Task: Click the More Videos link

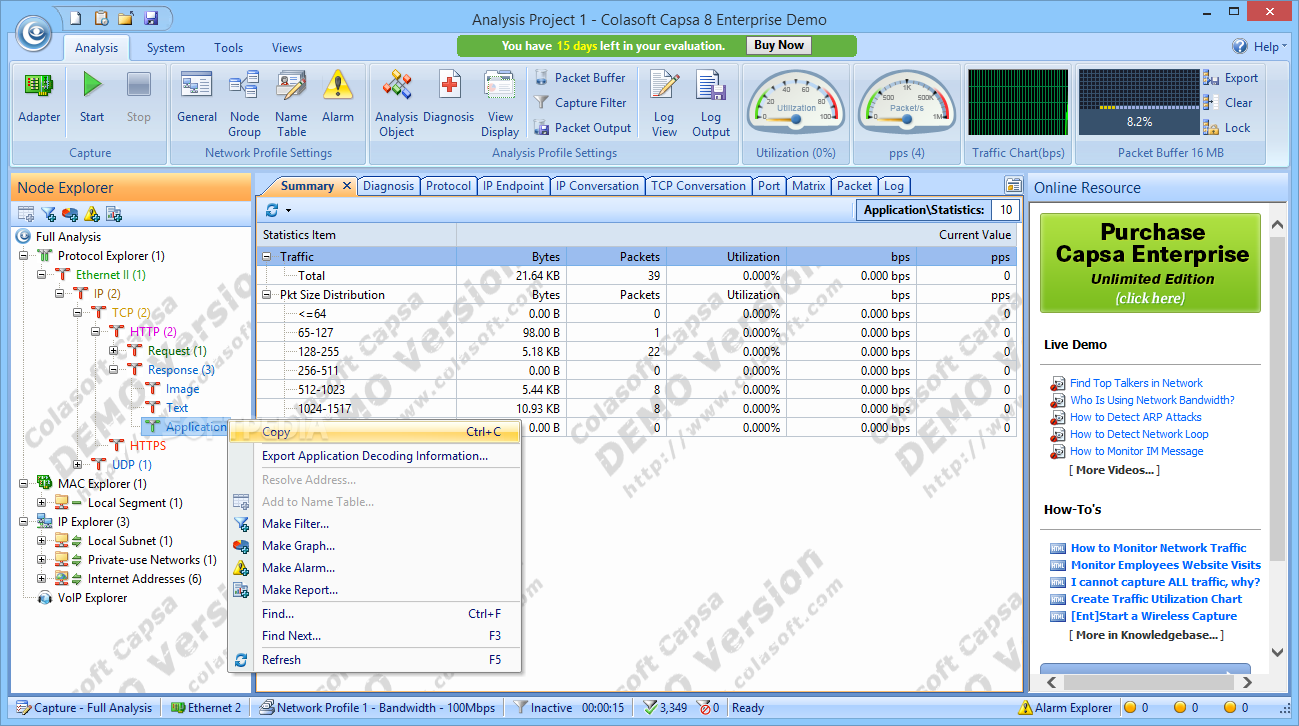Action: coord(1114,470)
